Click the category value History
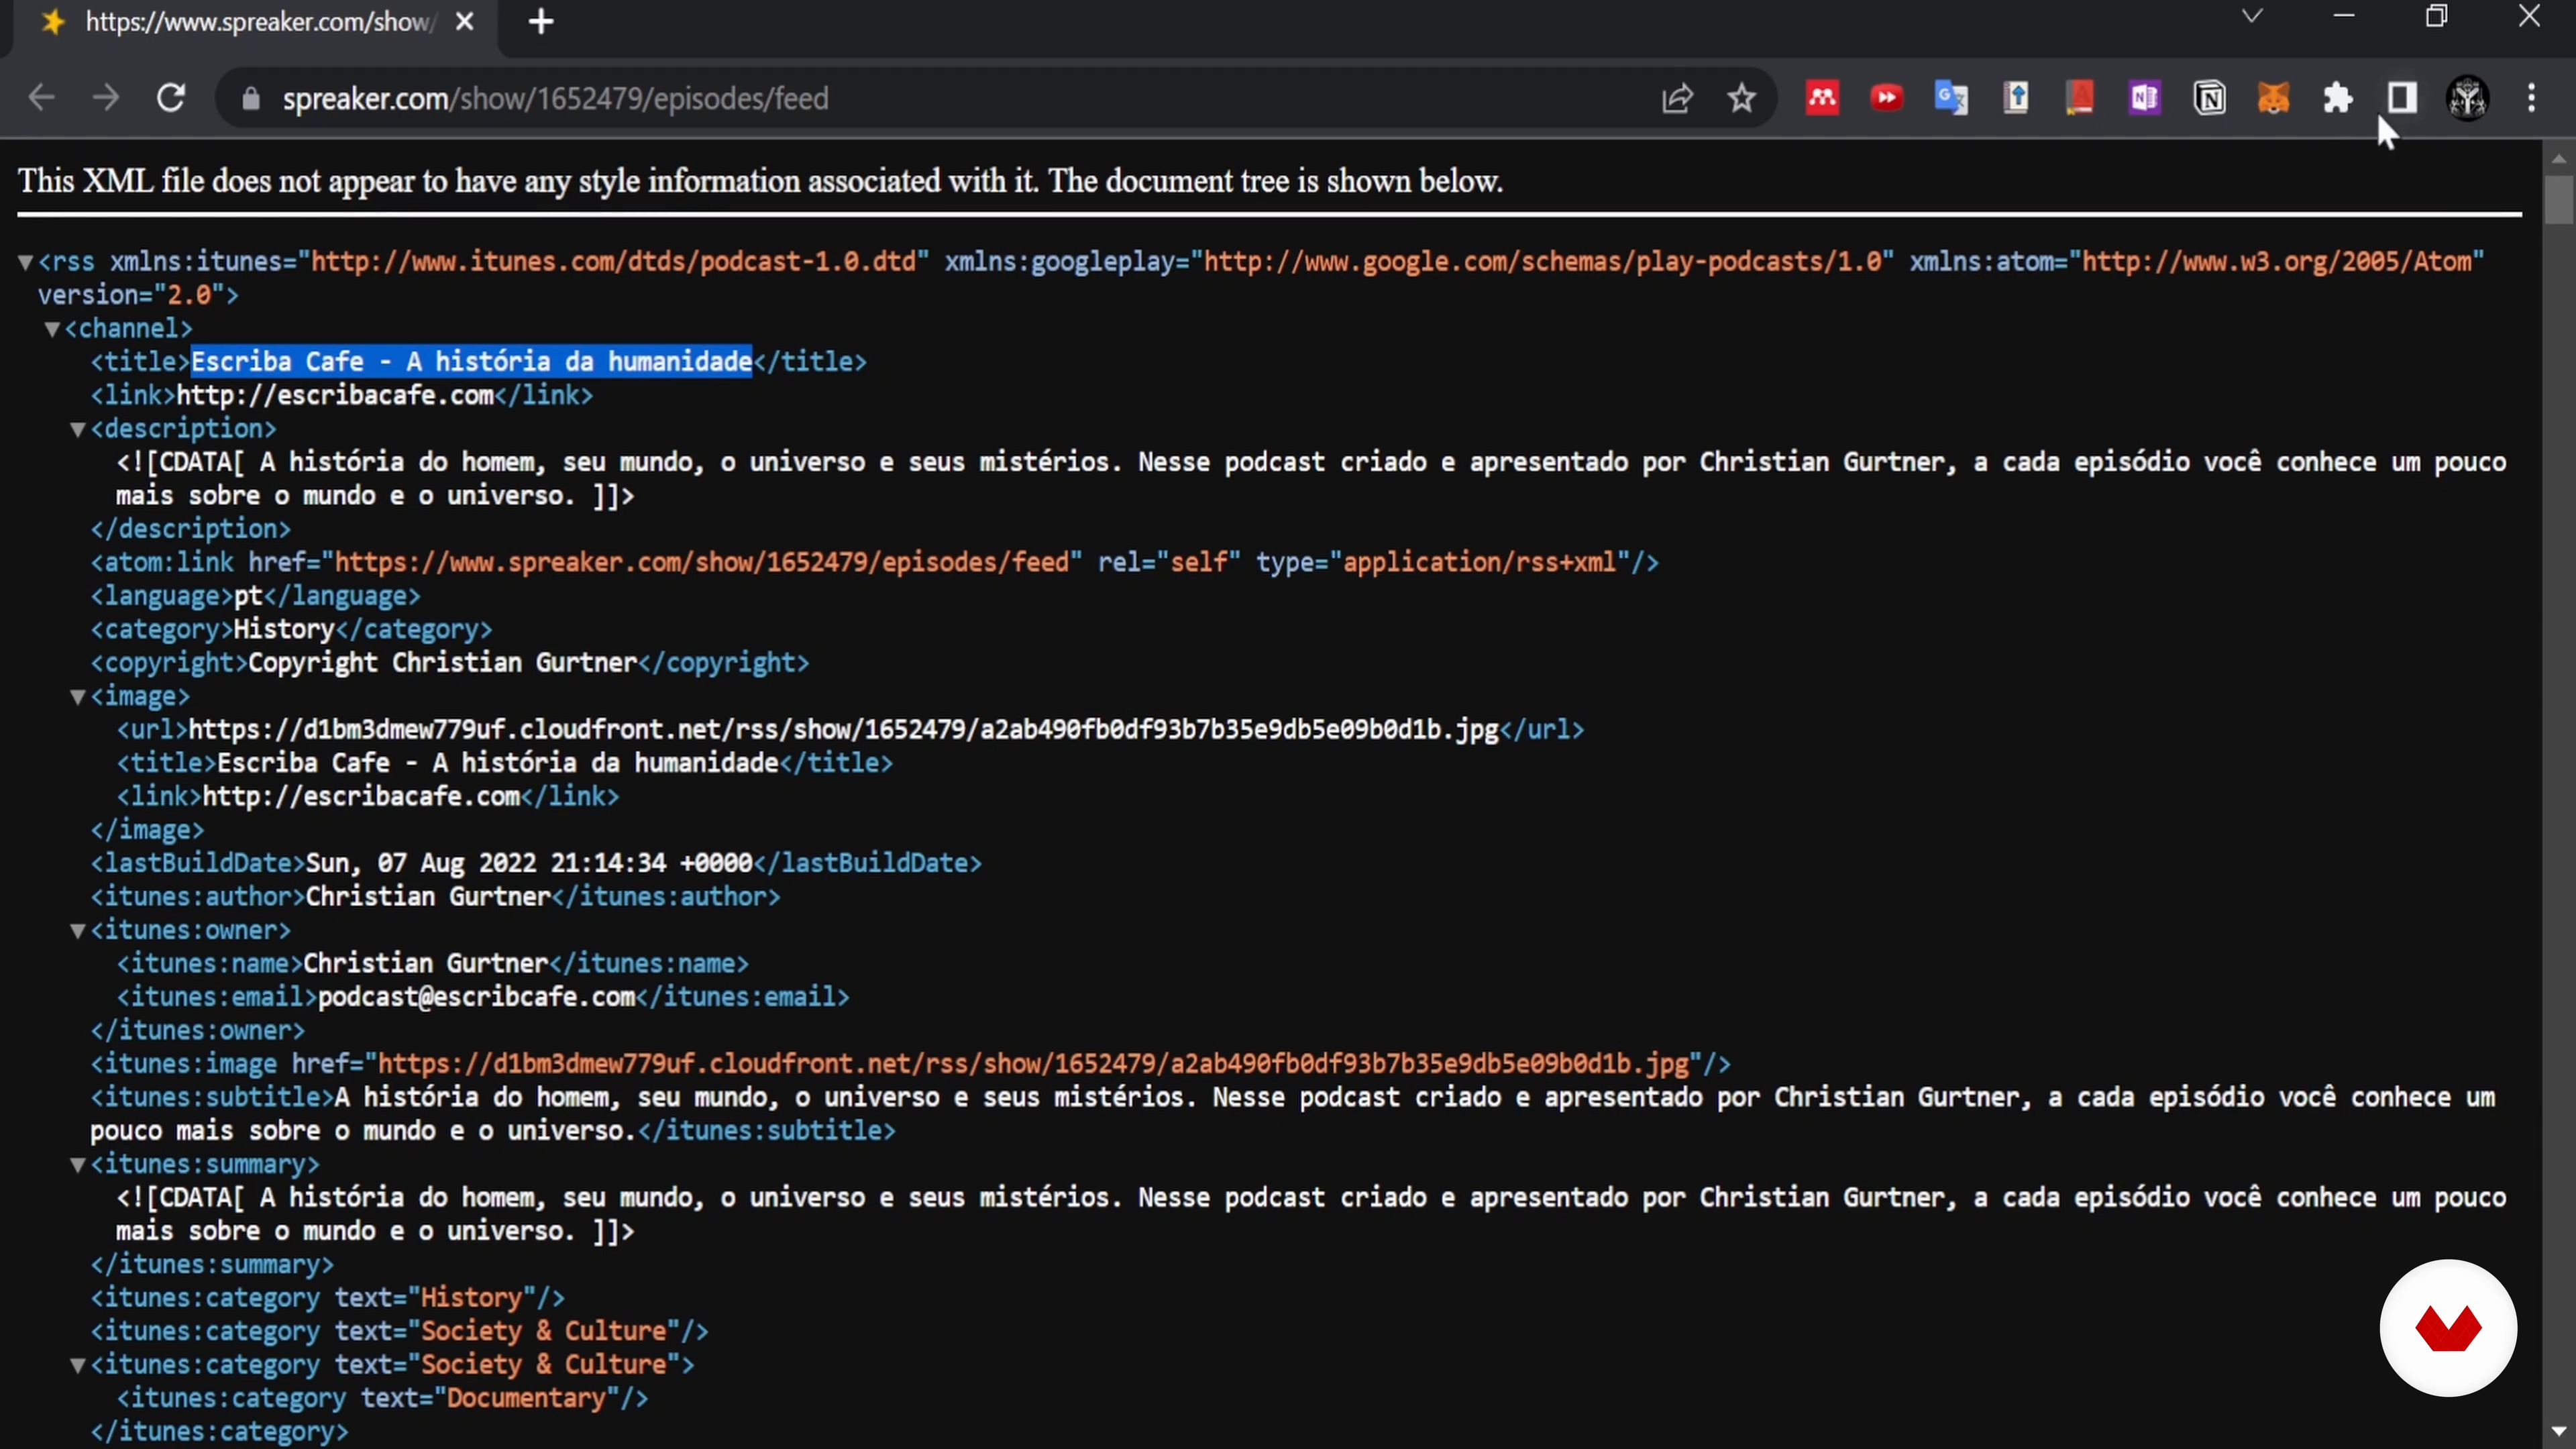 283,629
